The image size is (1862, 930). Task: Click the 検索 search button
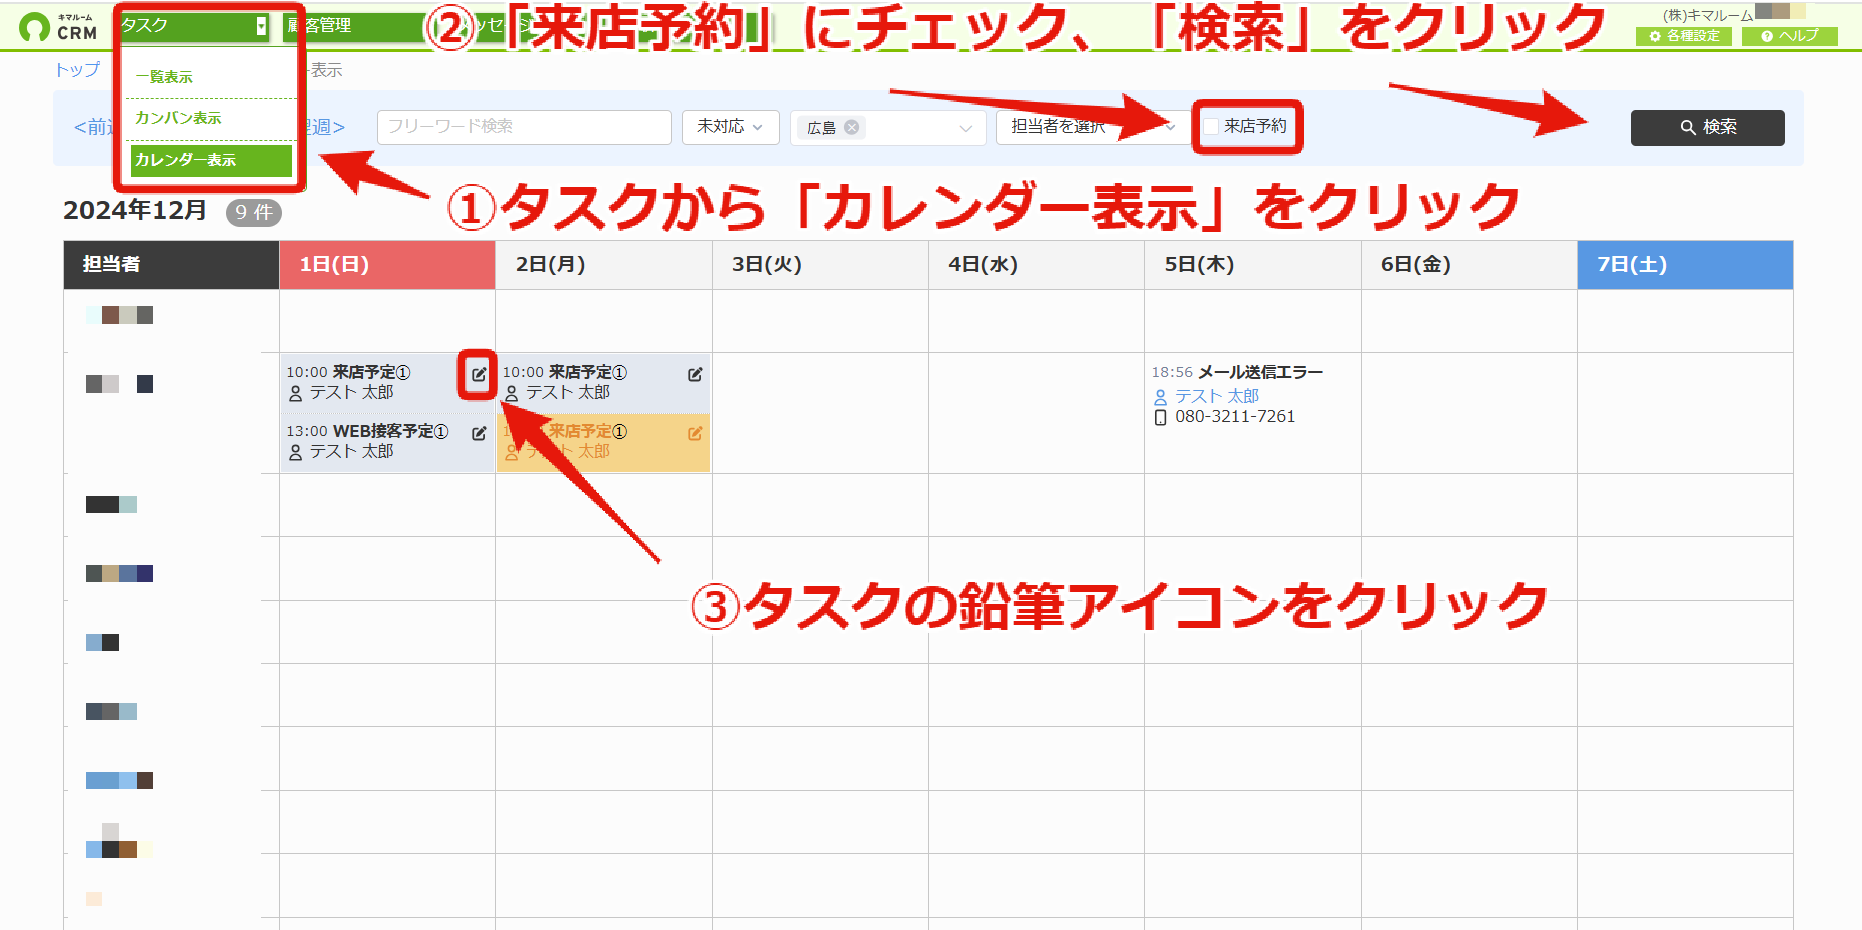point(1707,127)
